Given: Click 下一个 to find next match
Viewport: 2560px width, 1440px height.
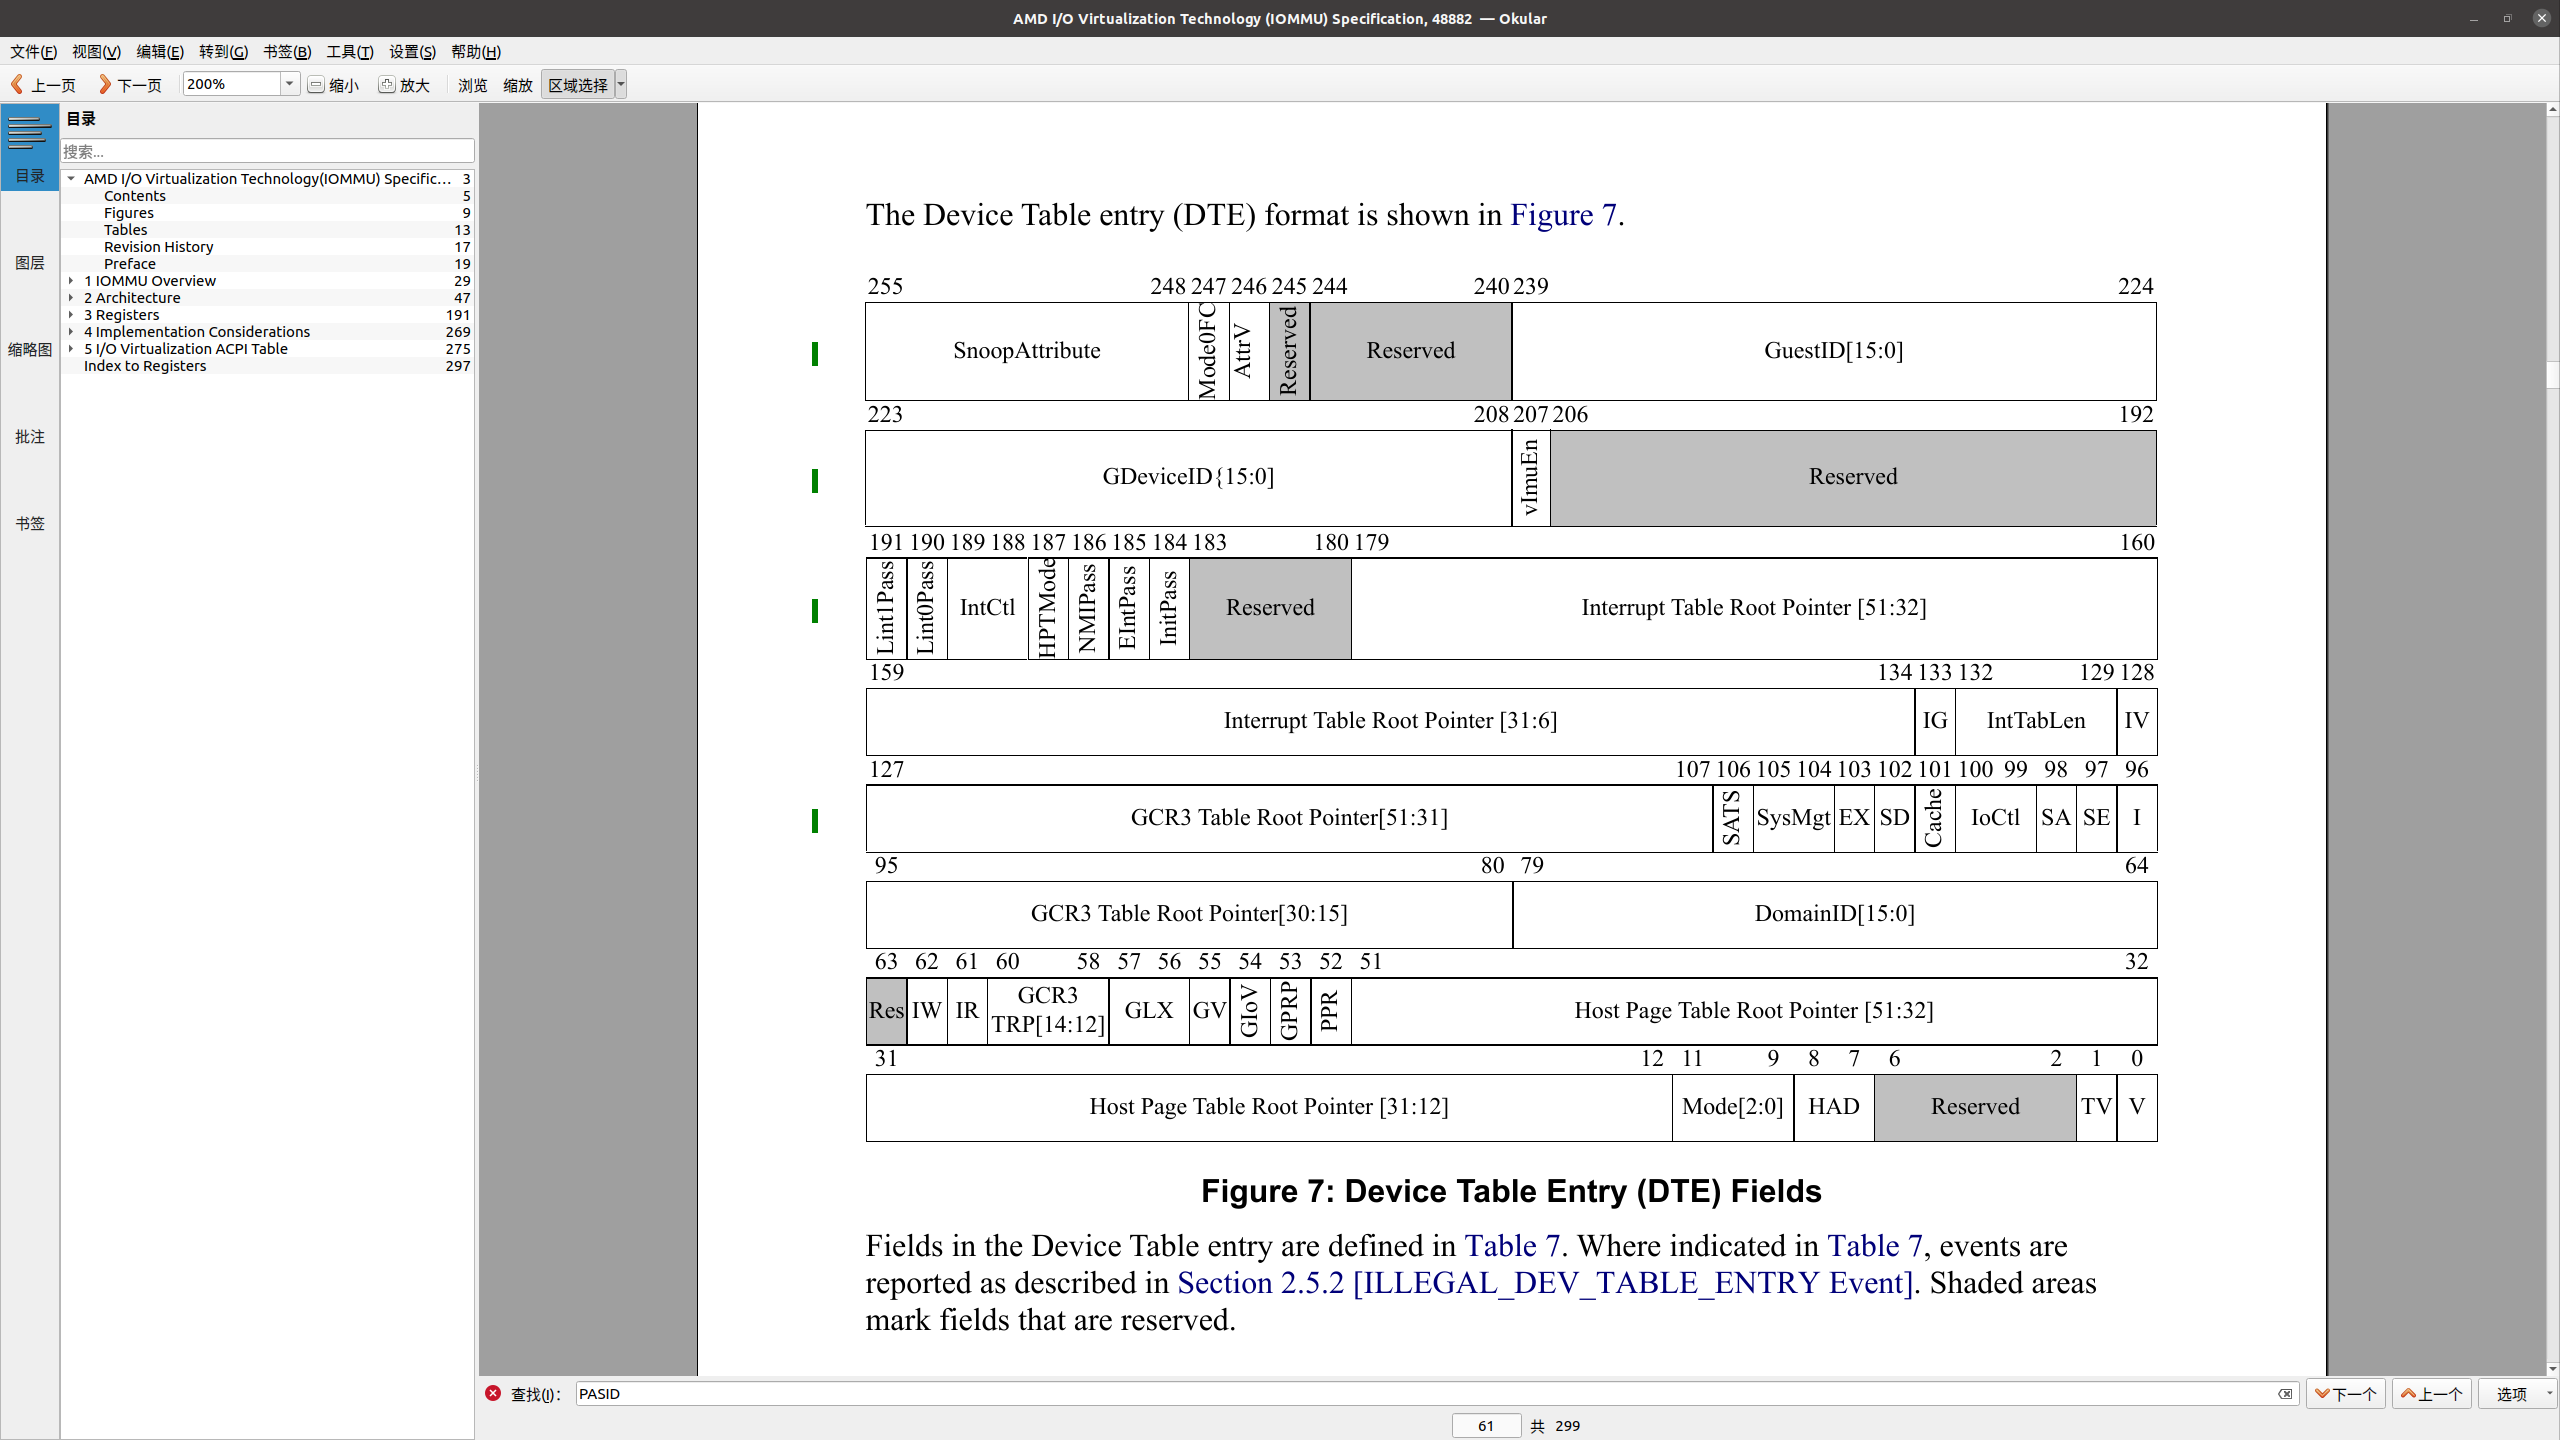Looking at the screenshot, I should click(x=2347, y=1393).
